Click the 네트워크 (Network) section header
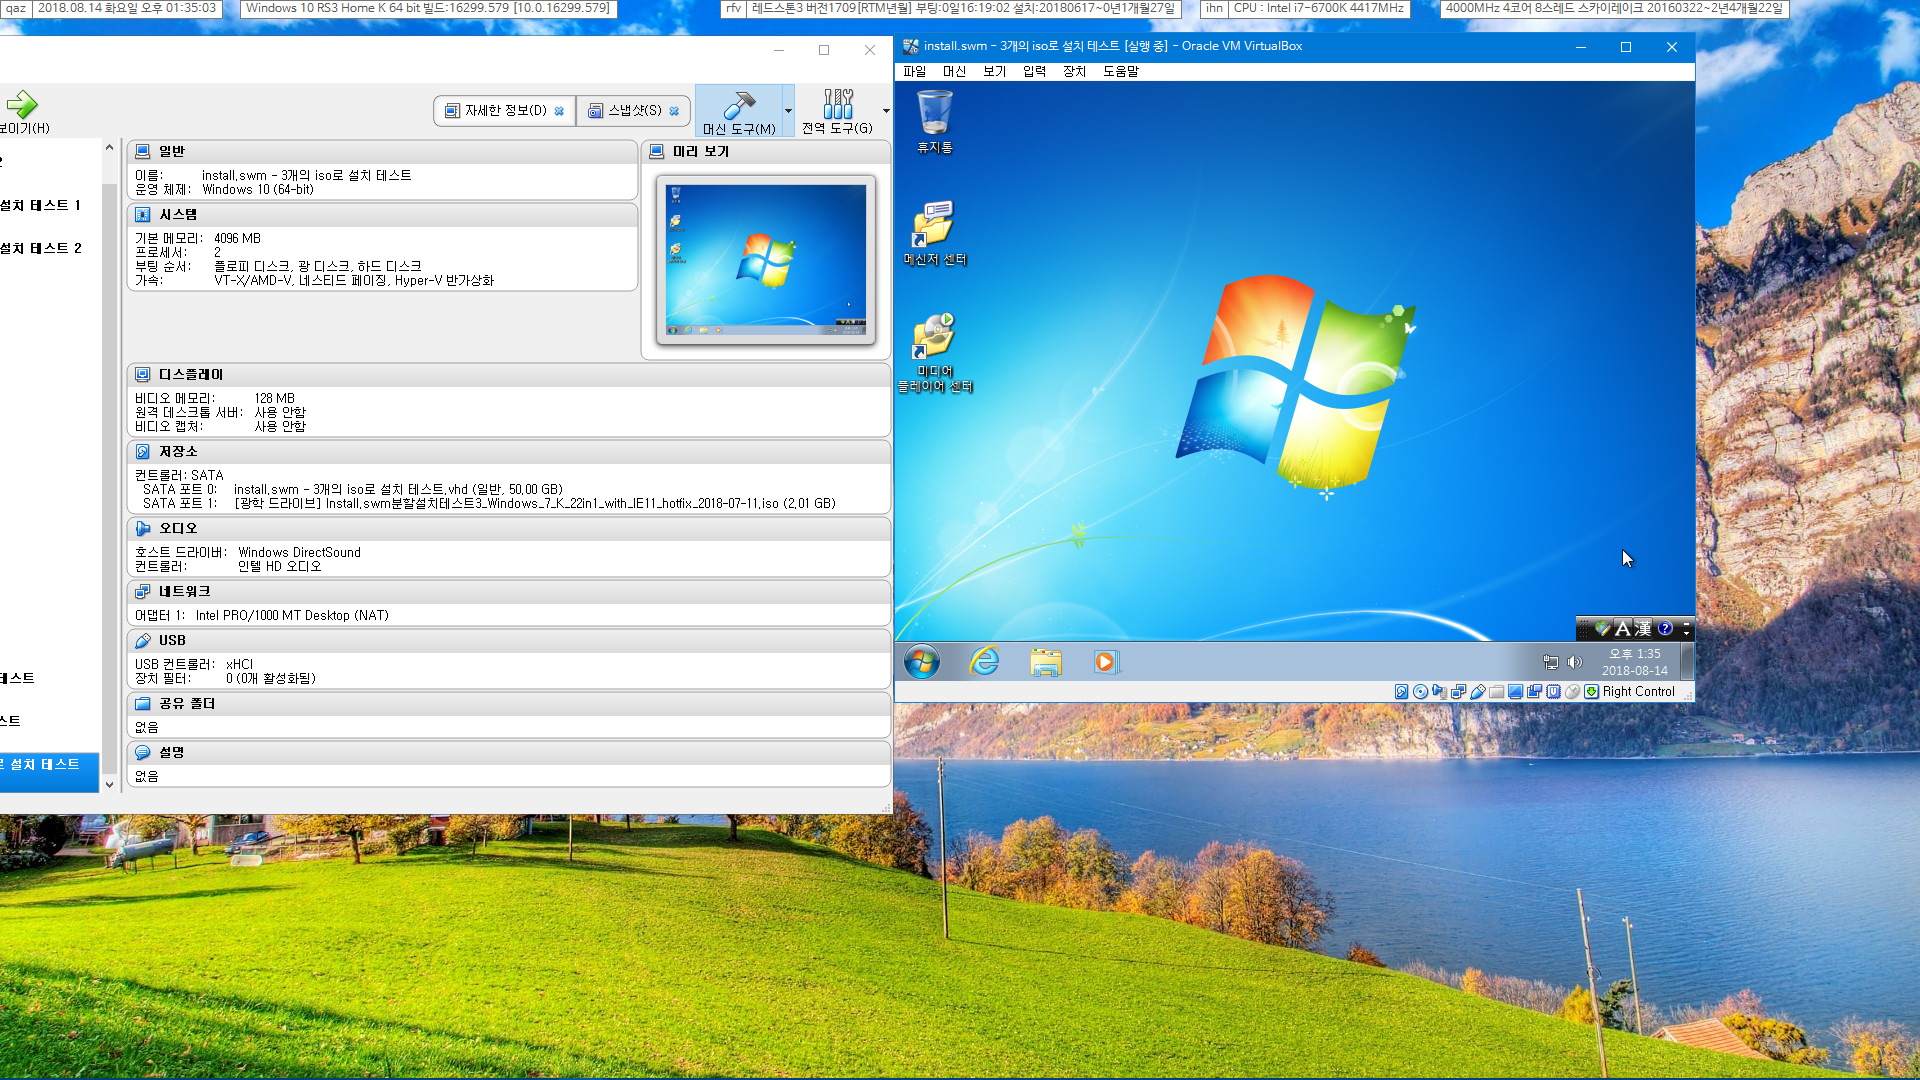This screenshot has width=1920, height=1080. pos(508,591)
